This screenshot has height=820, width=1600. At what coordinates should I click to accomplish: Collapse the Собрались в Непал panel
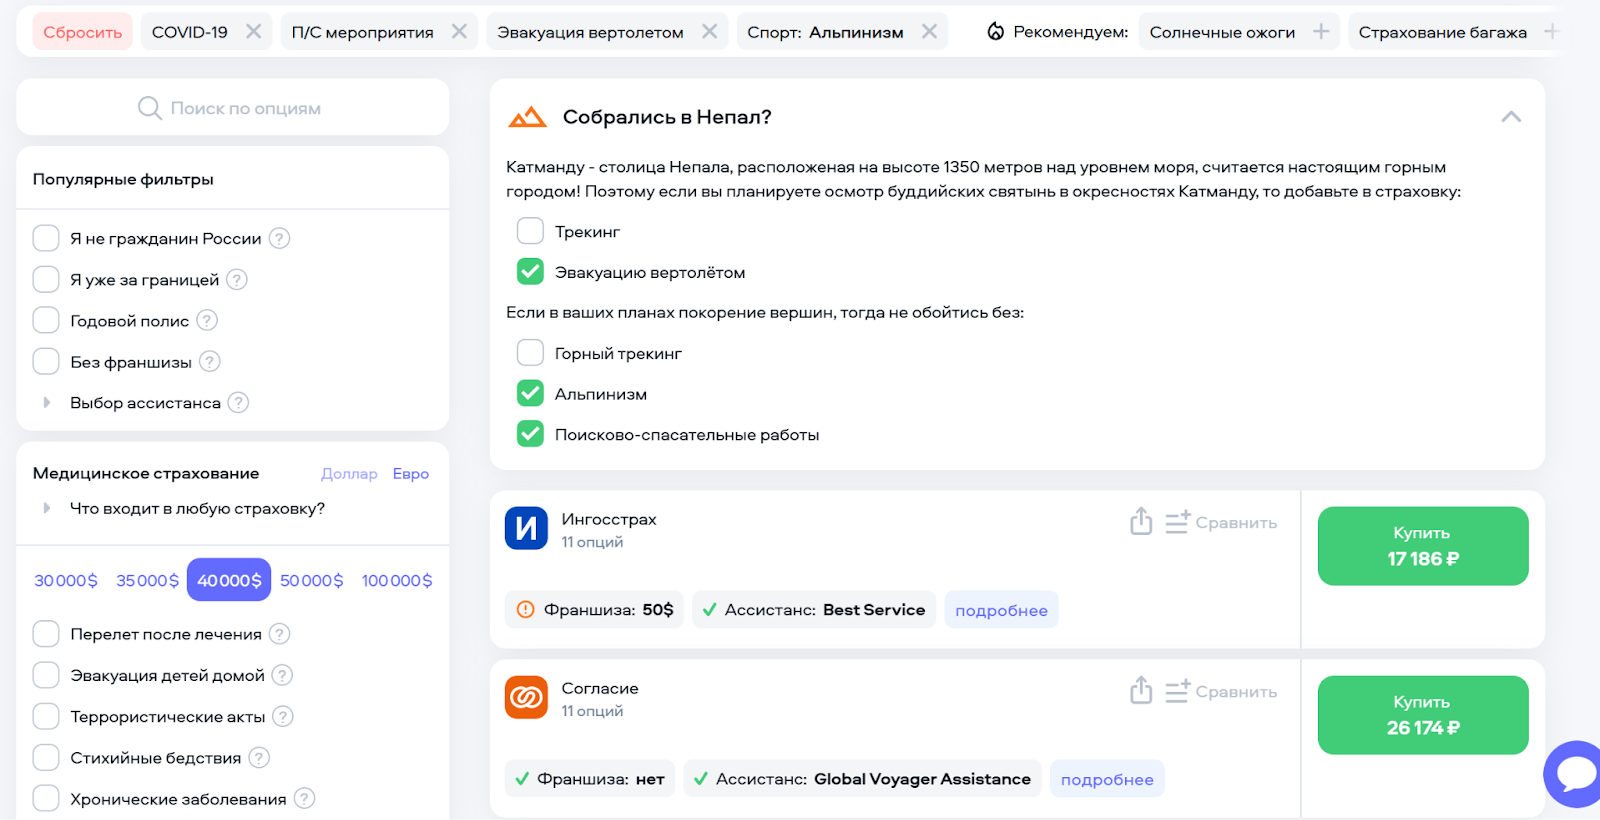click(x=1510, y=117)
